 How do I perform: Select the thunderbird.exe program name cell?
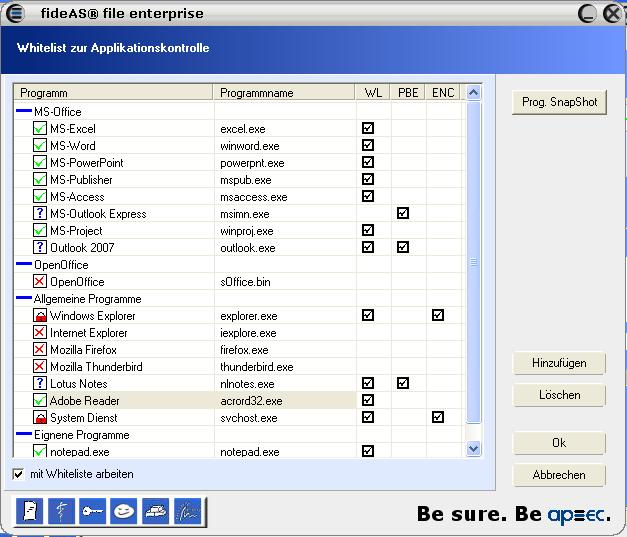257,367
